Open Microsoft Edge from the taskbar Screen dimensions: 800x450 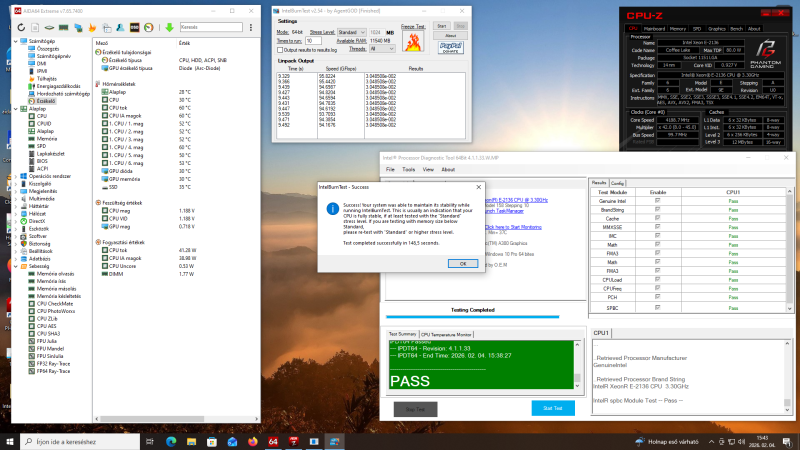click(171, 442)
